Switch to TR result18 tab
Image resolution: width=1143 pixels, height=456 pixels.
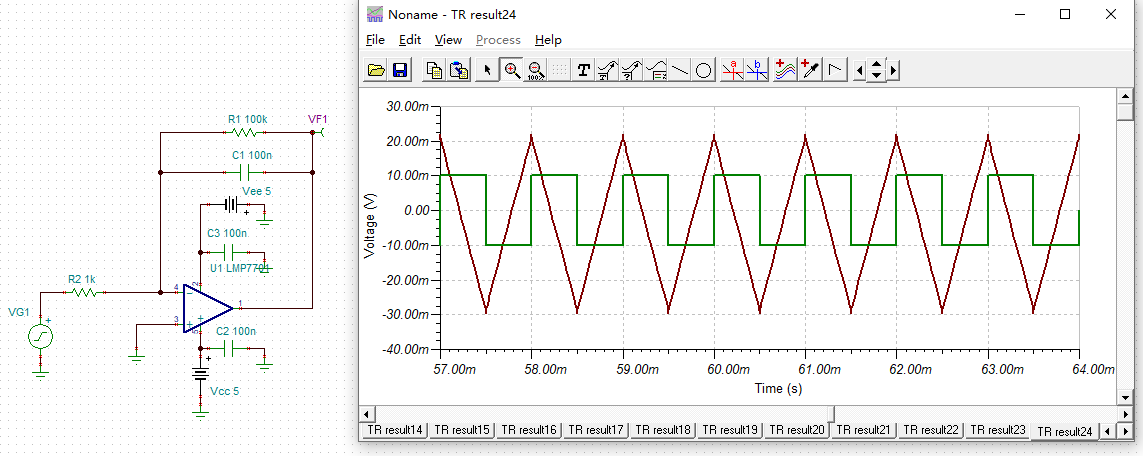click(x=663, y=430)
